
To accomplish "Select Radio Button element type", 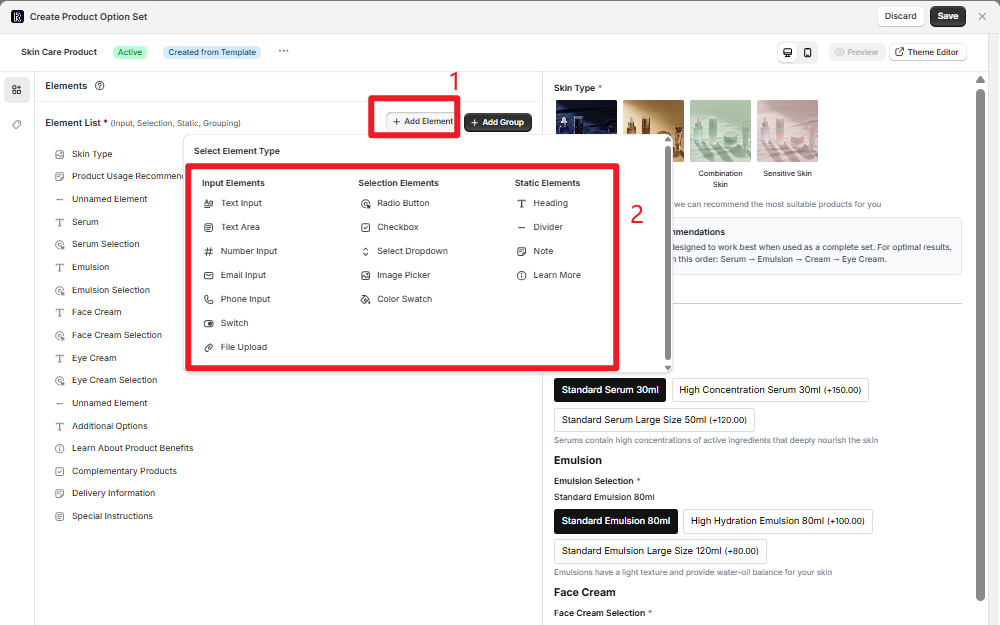I will coord(402,203).
